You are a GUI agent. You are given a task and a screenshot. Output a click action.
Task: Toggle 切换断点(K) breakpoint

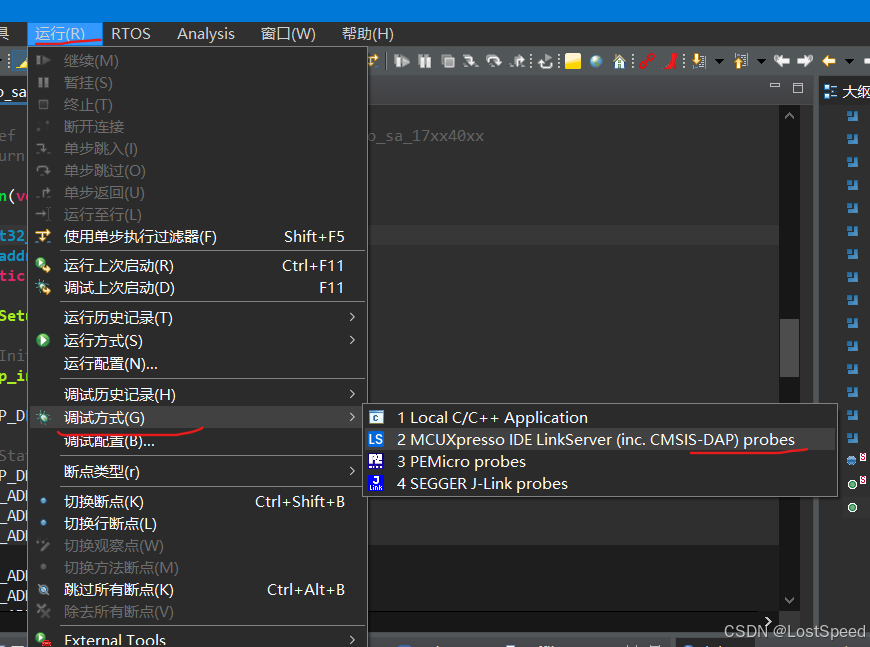point(196,502)
